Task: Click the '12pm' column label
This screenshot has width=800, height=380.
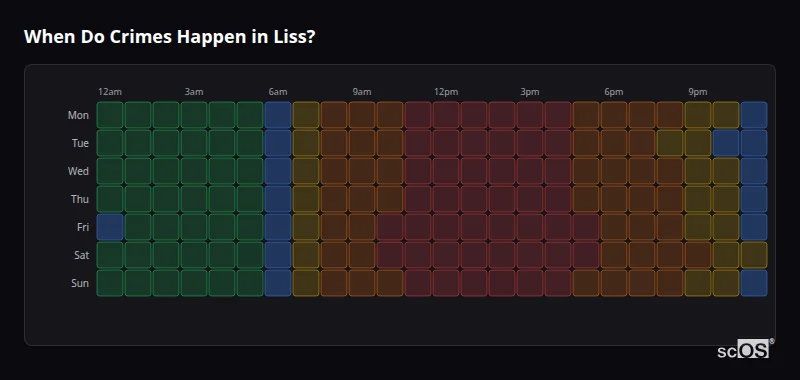Action: pos(446,92)
